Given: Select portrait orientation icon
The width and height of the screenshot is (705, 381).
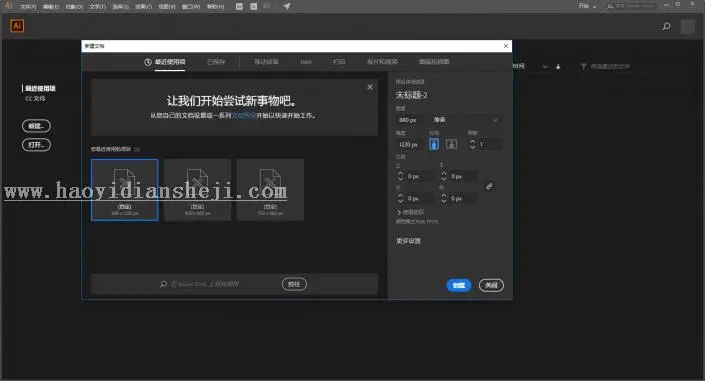Looking at the screenshot, I should [434, 144].
